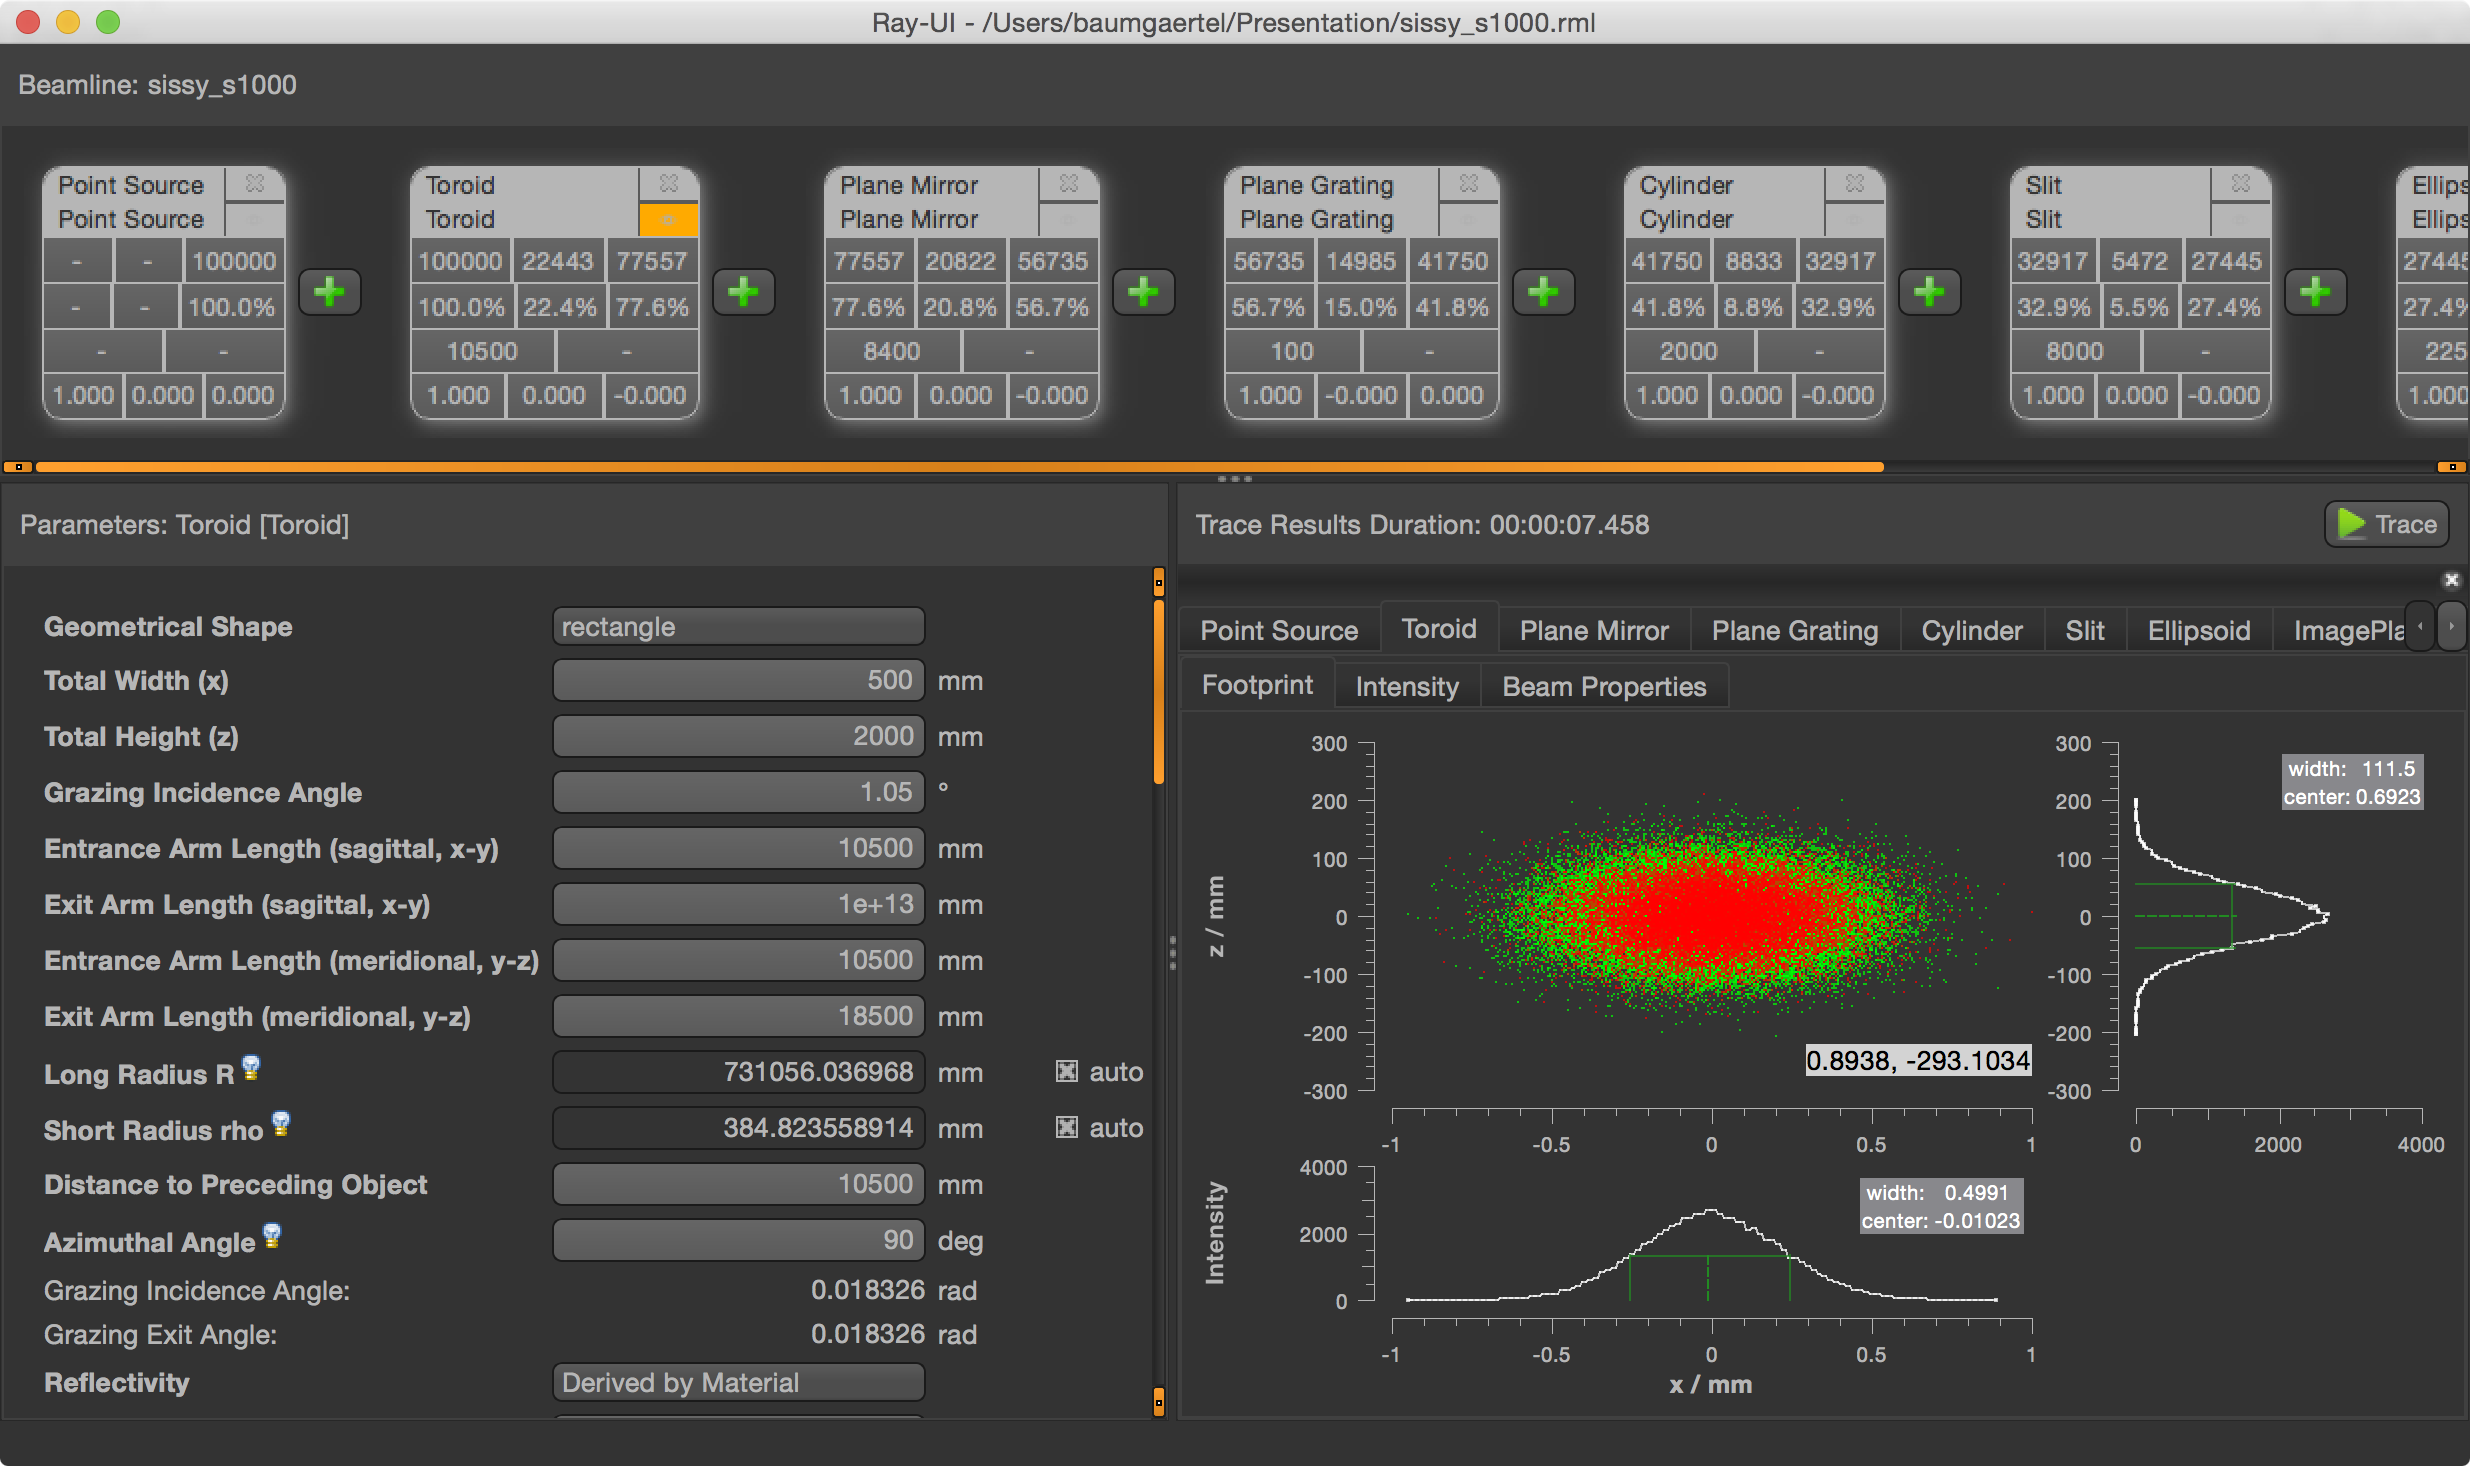The width and height of the screenshot is (2470, 1466).
Task: Click the Total Width input field
Action: 737,680
